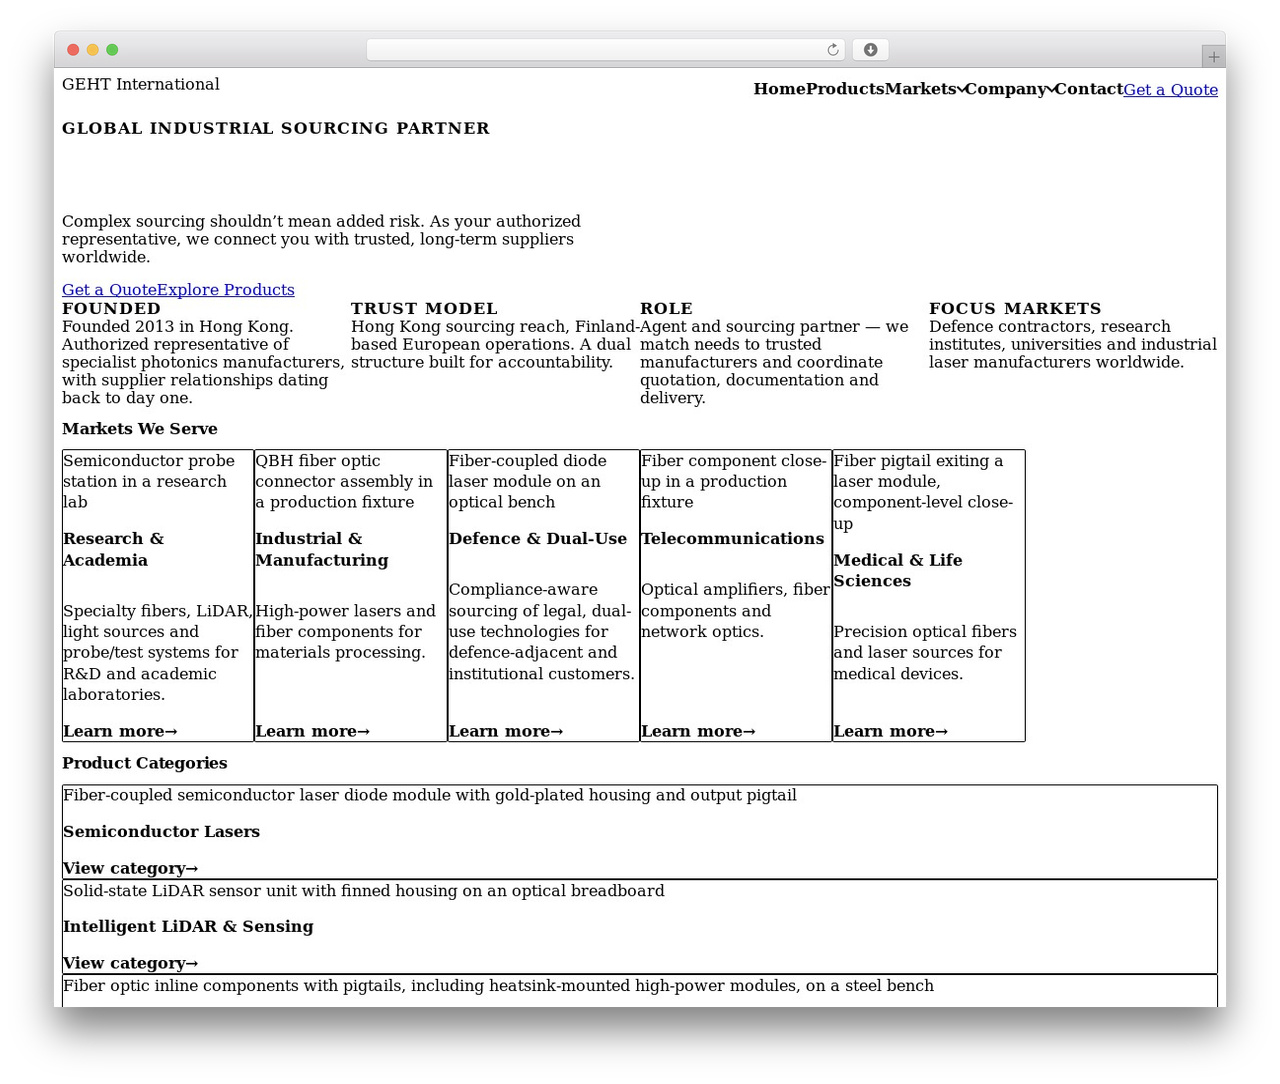Click the browser download icon
Screen dimensions: 1280x1084
pos(870,50)
